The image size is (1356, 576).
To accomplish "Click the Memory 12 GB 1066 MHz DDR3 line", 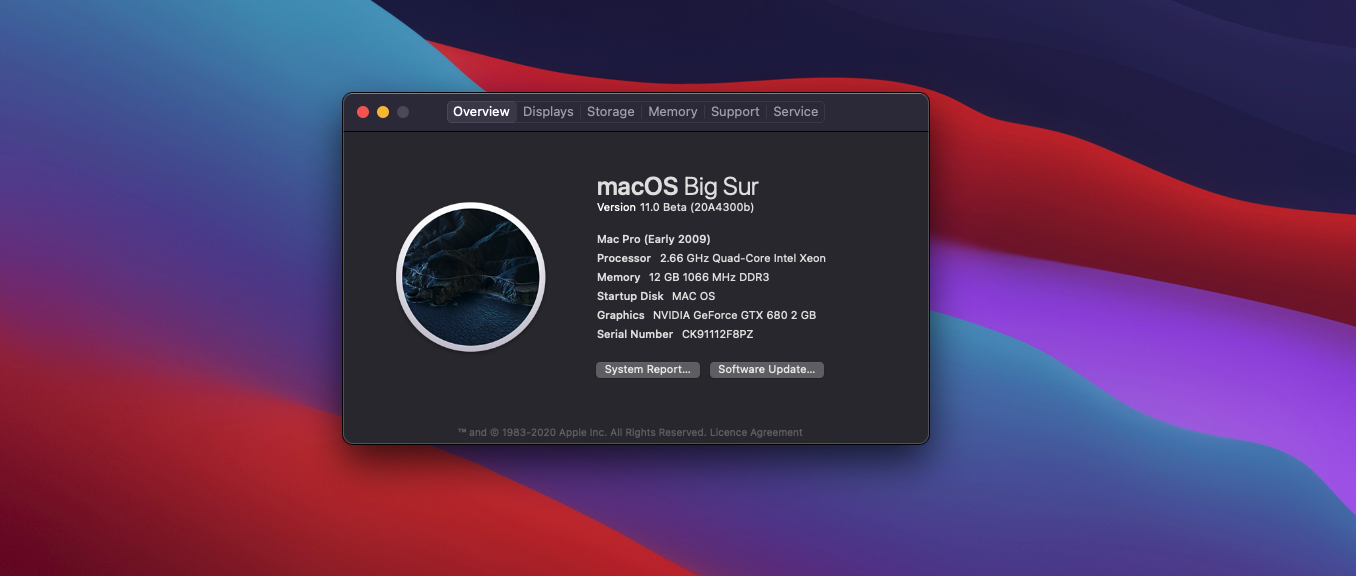I will 683,277.
